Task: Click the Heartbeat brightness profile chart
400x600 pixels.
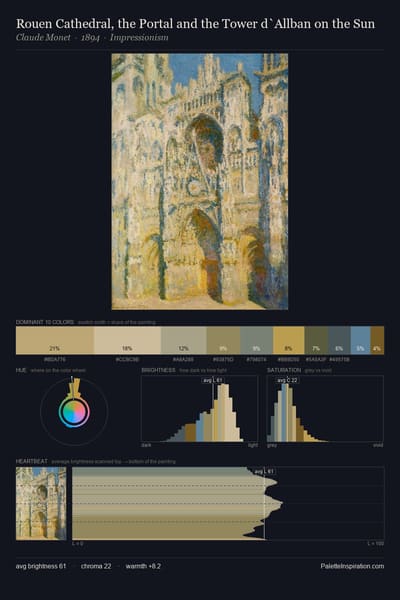Action: click(x=228, y=504)
